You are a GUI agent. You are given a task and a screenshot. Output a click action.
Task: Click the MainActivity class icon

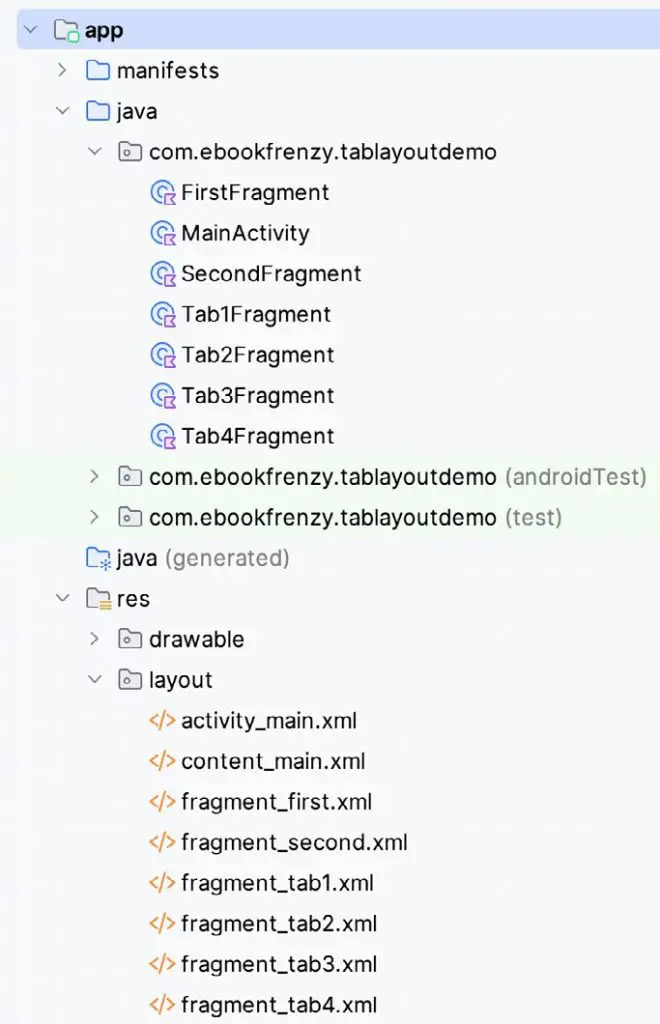point(163,233)
